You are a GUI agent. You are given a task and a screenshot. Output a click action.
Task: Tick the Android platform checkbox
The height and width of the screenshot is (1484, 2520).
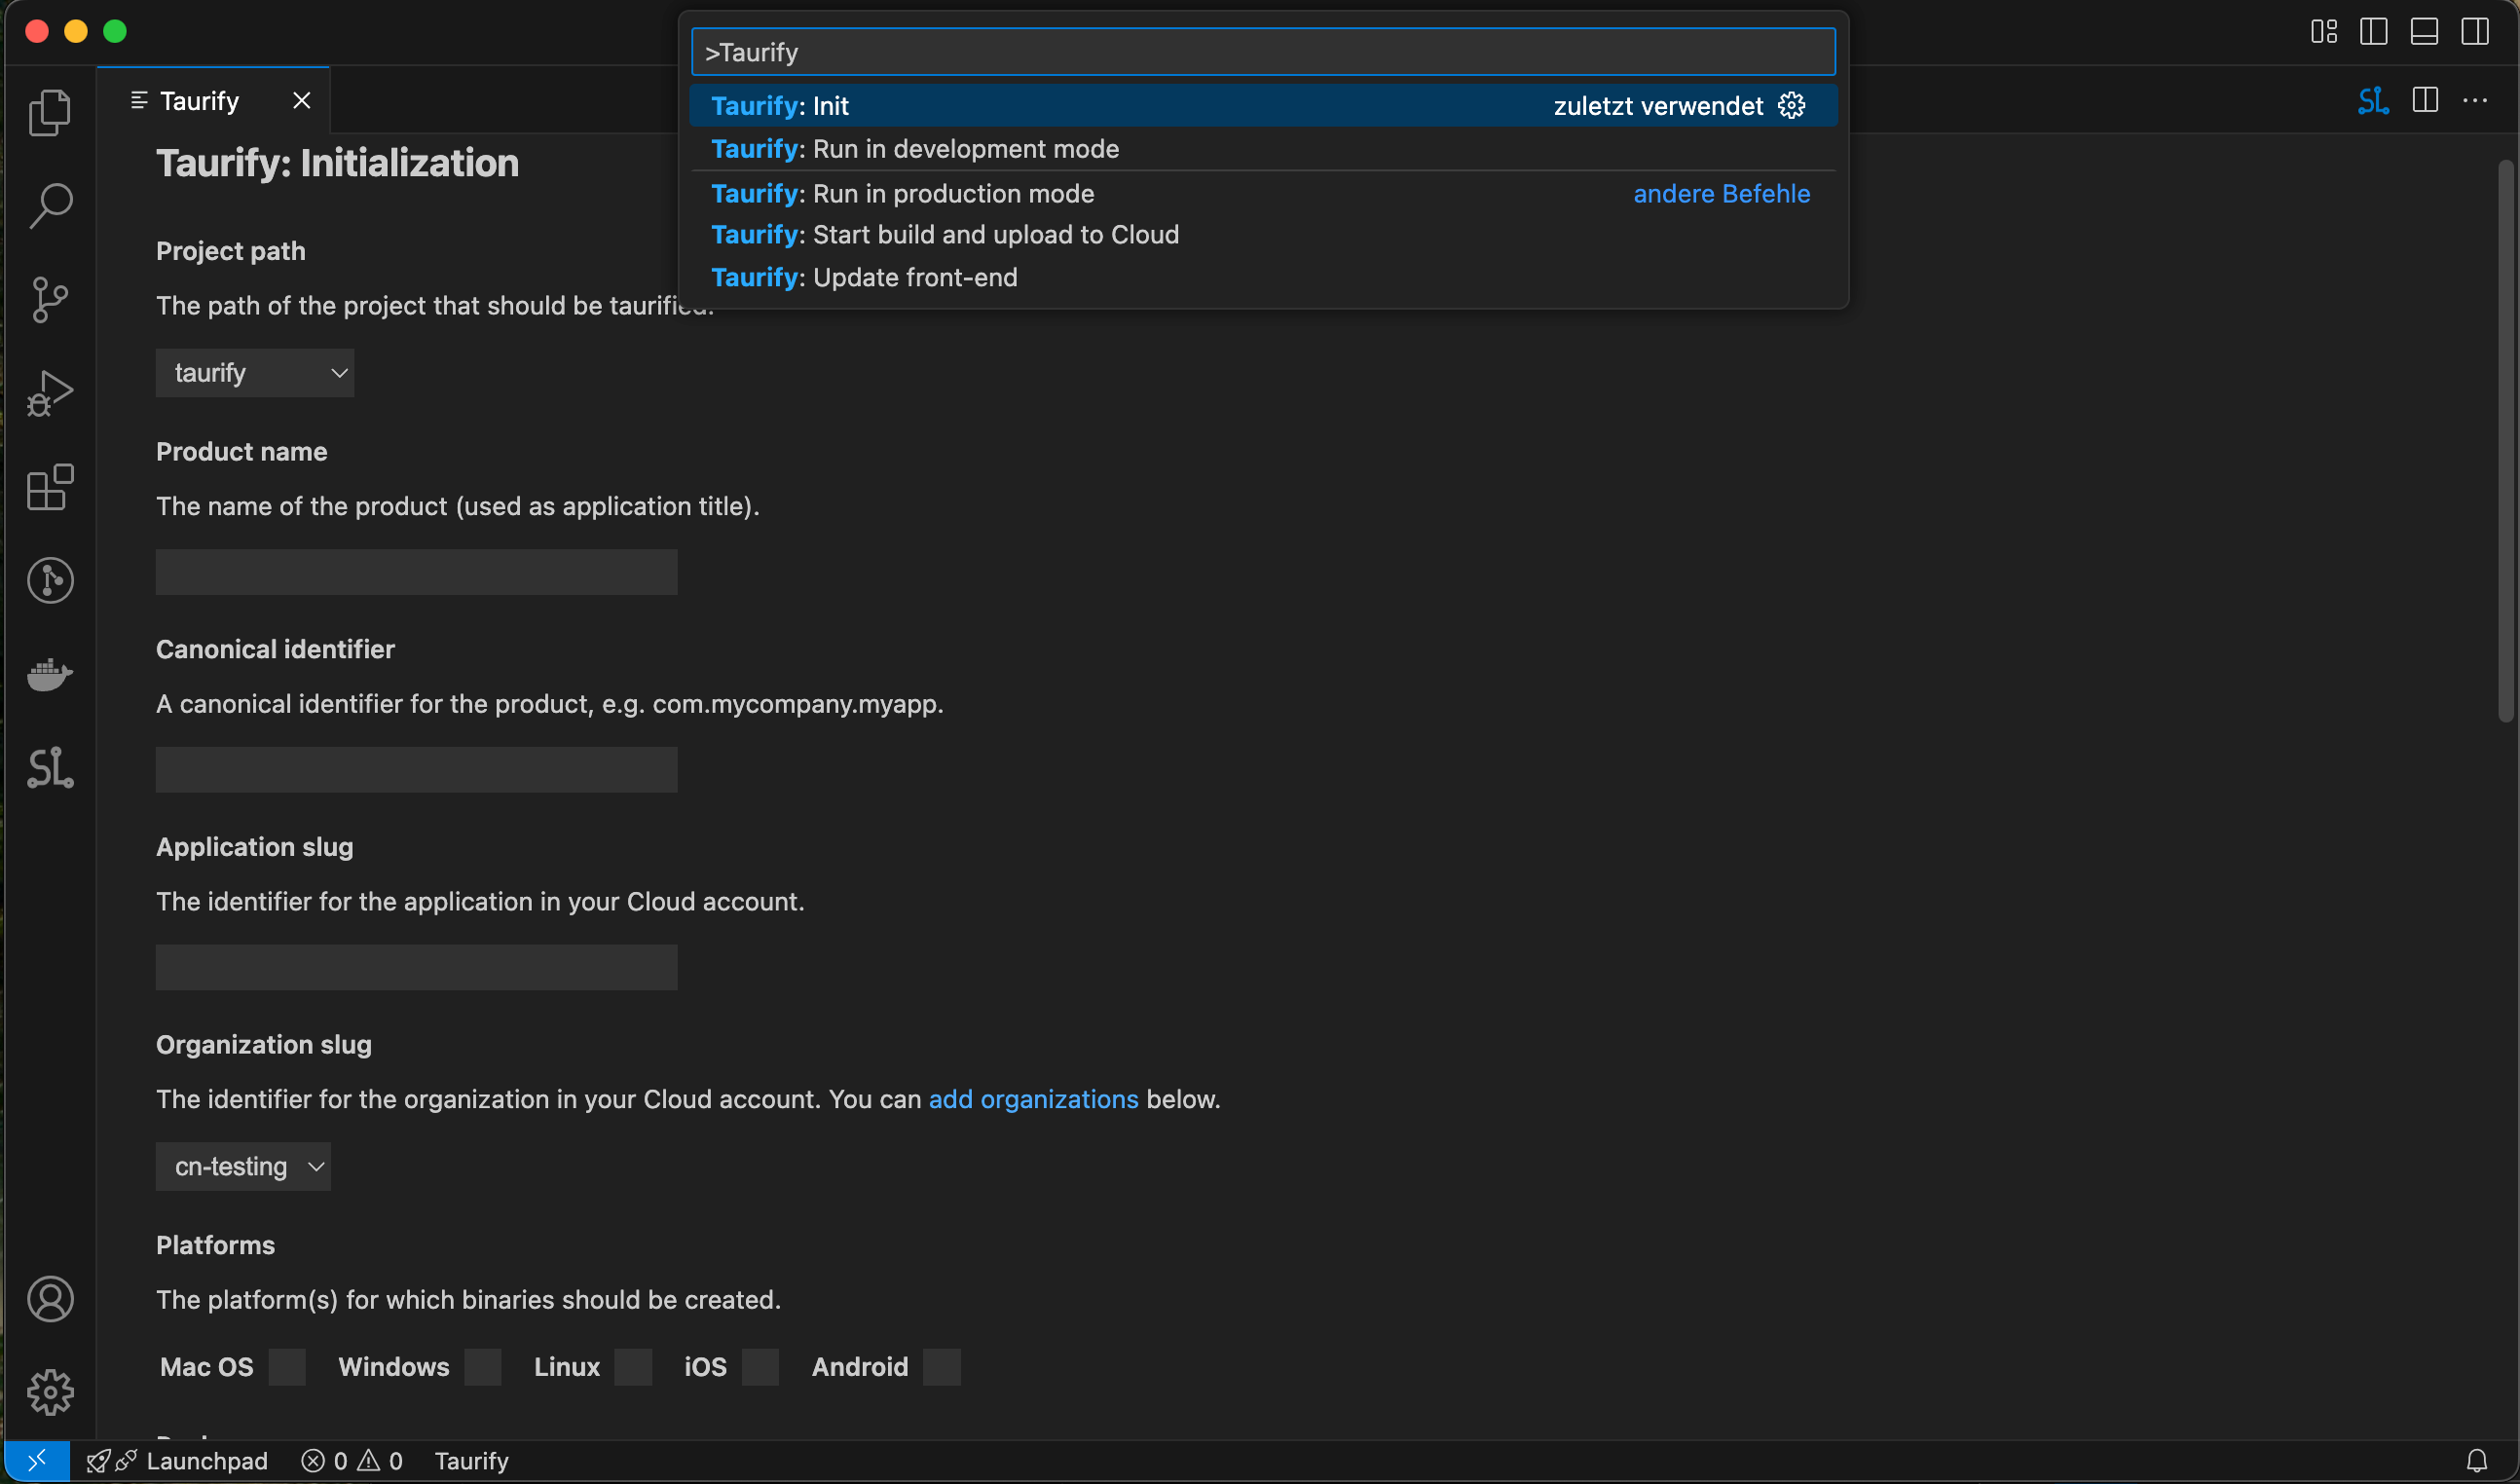tap(941, 1366)
